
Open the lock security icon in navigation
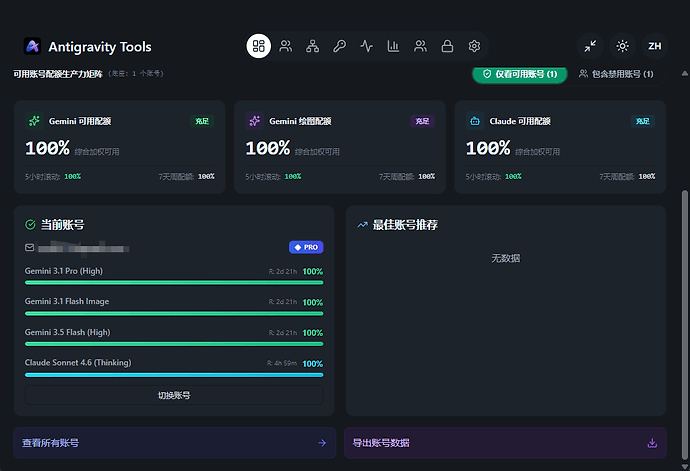point(447,46)
